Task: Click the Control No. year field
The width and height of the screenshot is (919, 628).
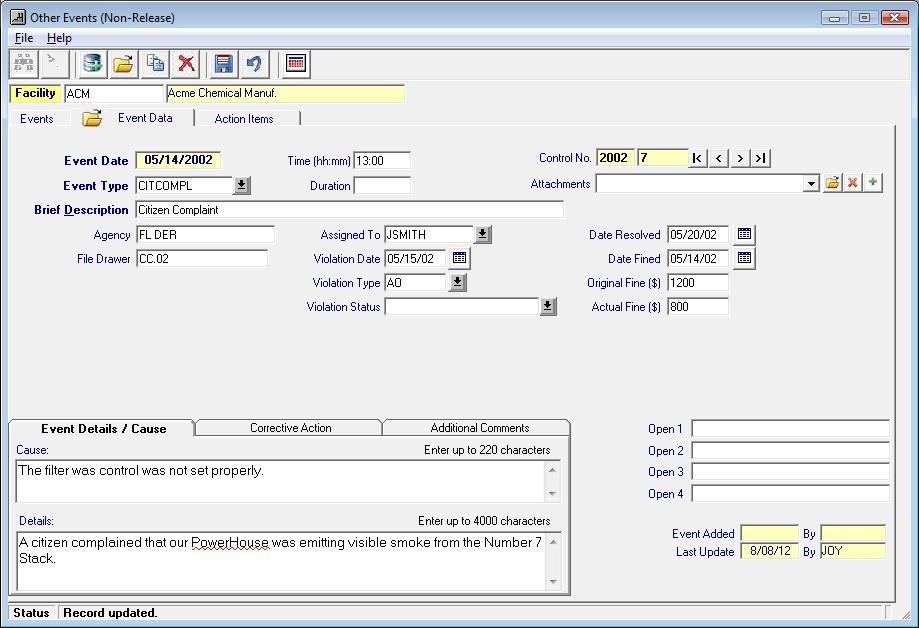Action: [615, 158]
